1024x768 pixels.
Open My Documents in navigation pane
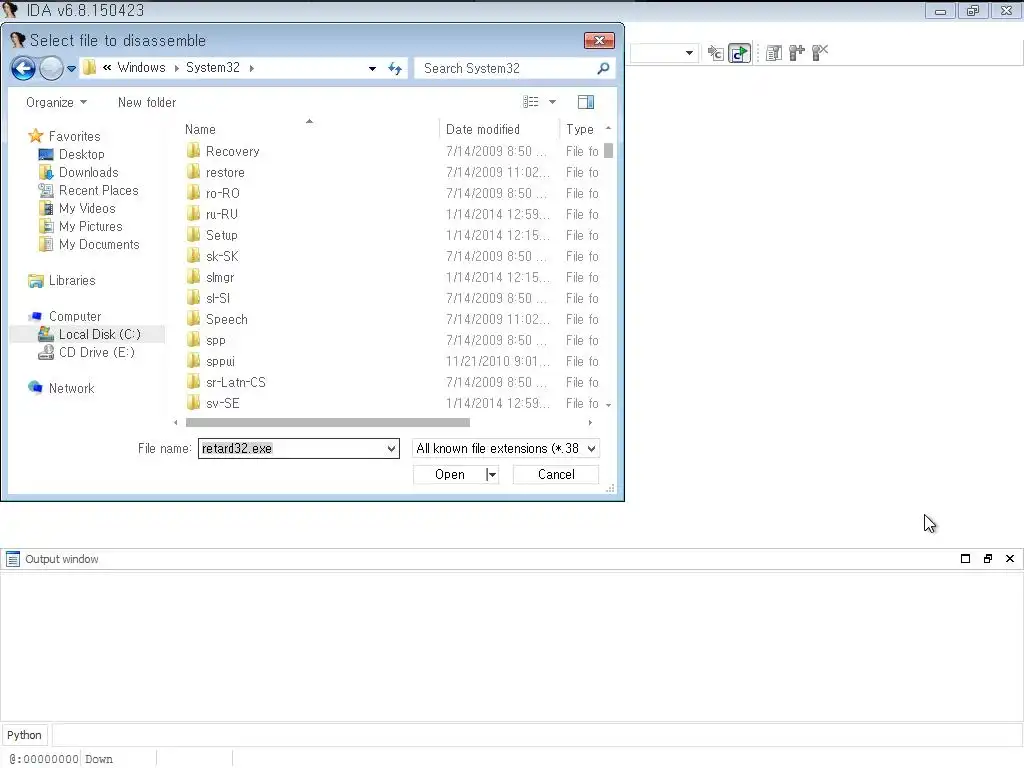99,244
